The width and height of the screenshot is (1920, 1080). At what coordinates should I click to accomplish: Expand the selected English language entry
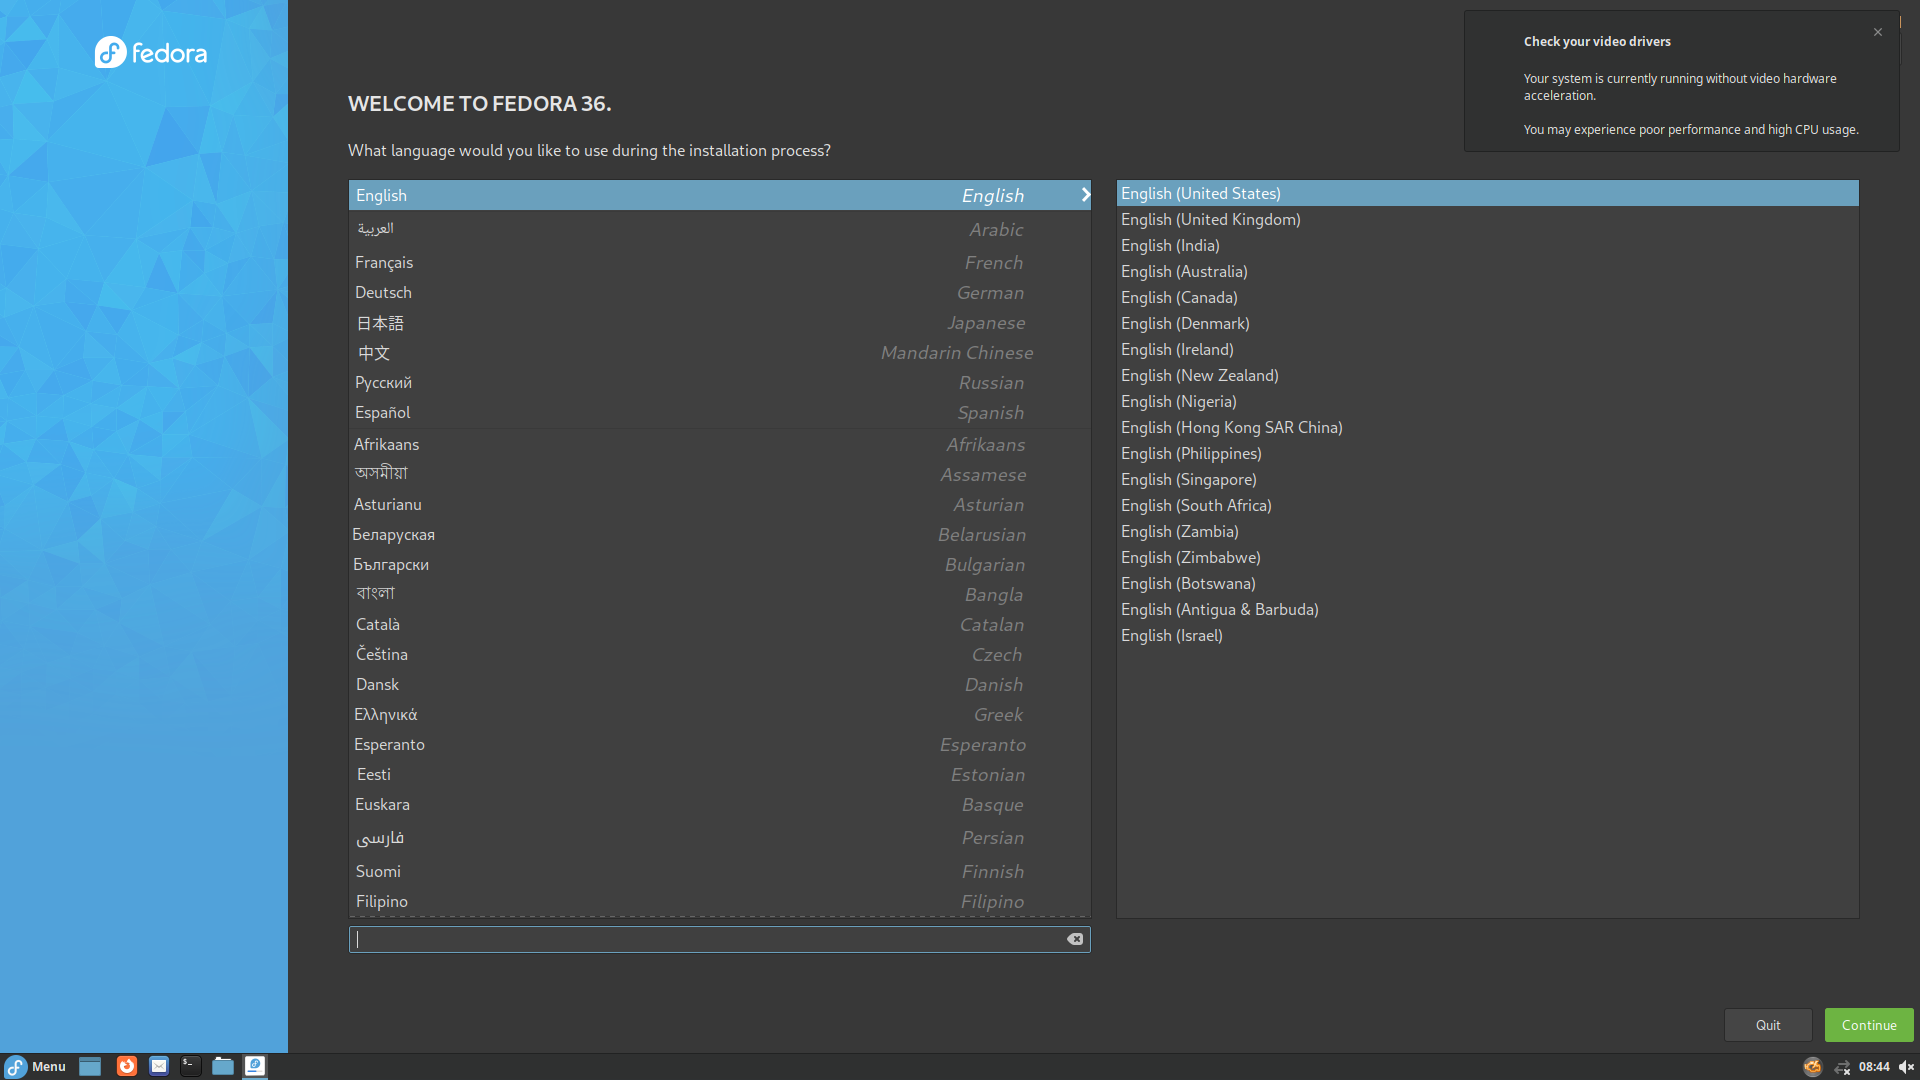[x=1085, y=195]
